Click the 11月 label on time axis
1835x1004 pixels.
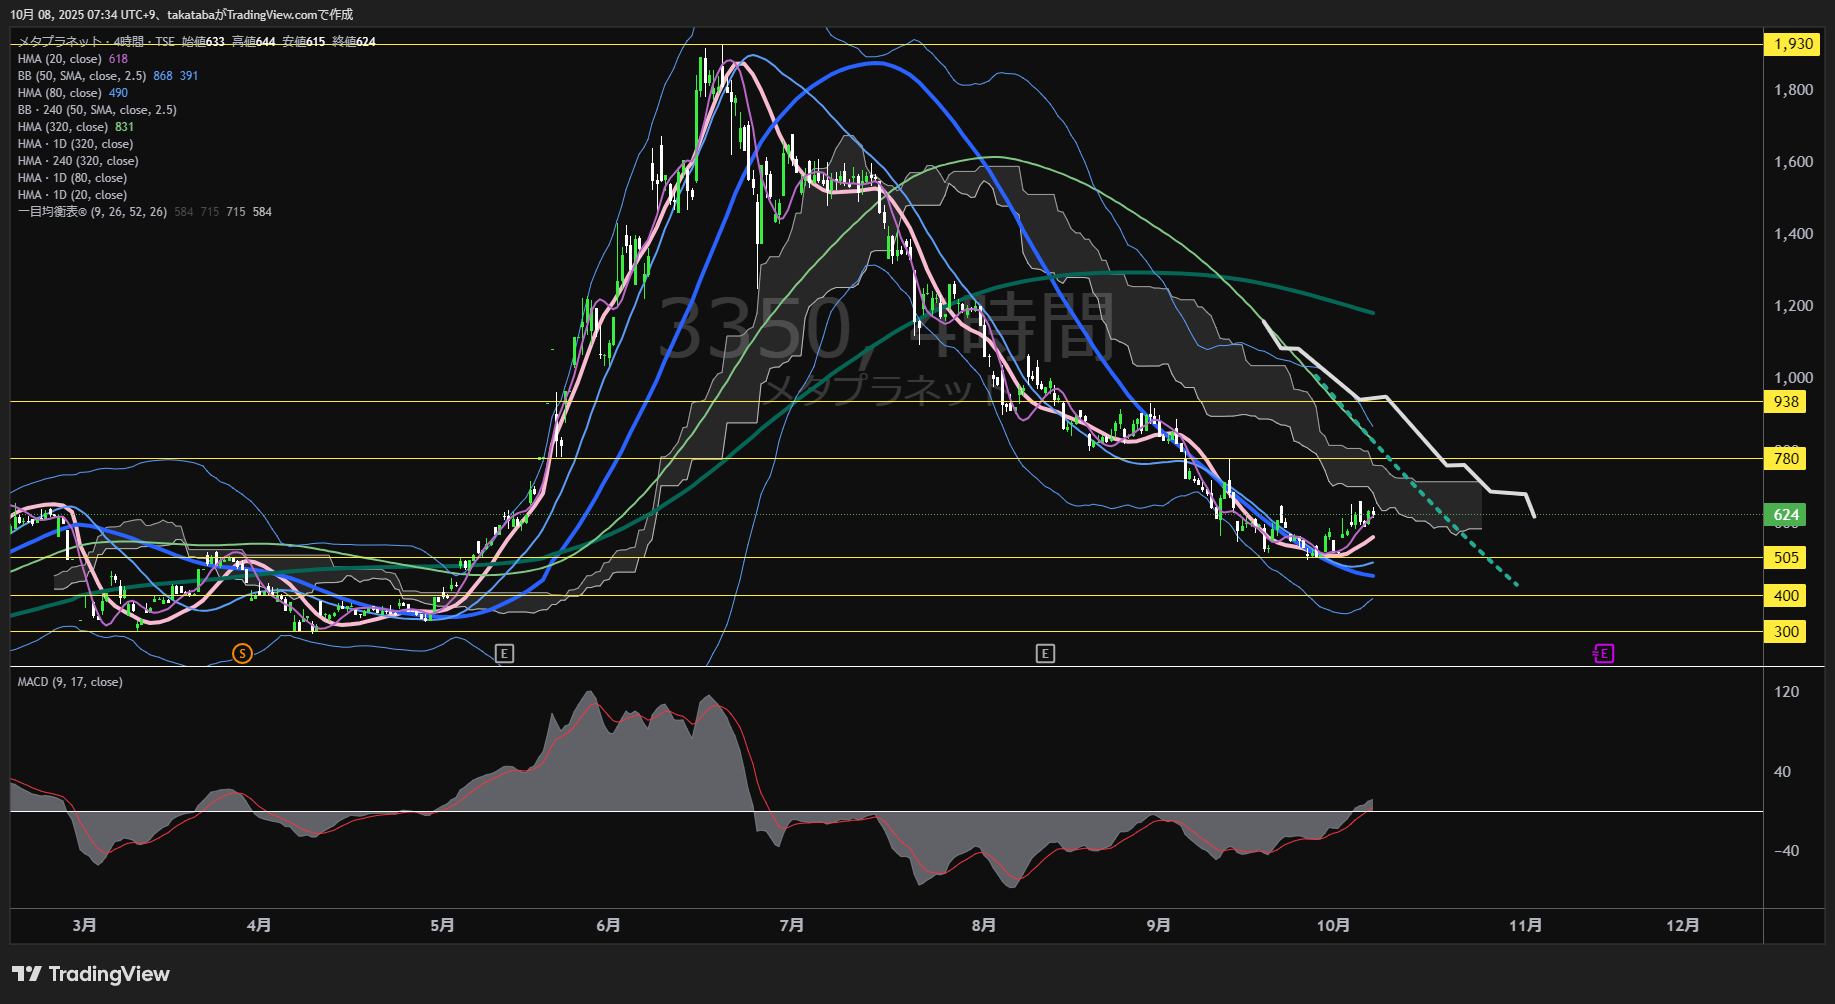click(x=1525, y=925)
